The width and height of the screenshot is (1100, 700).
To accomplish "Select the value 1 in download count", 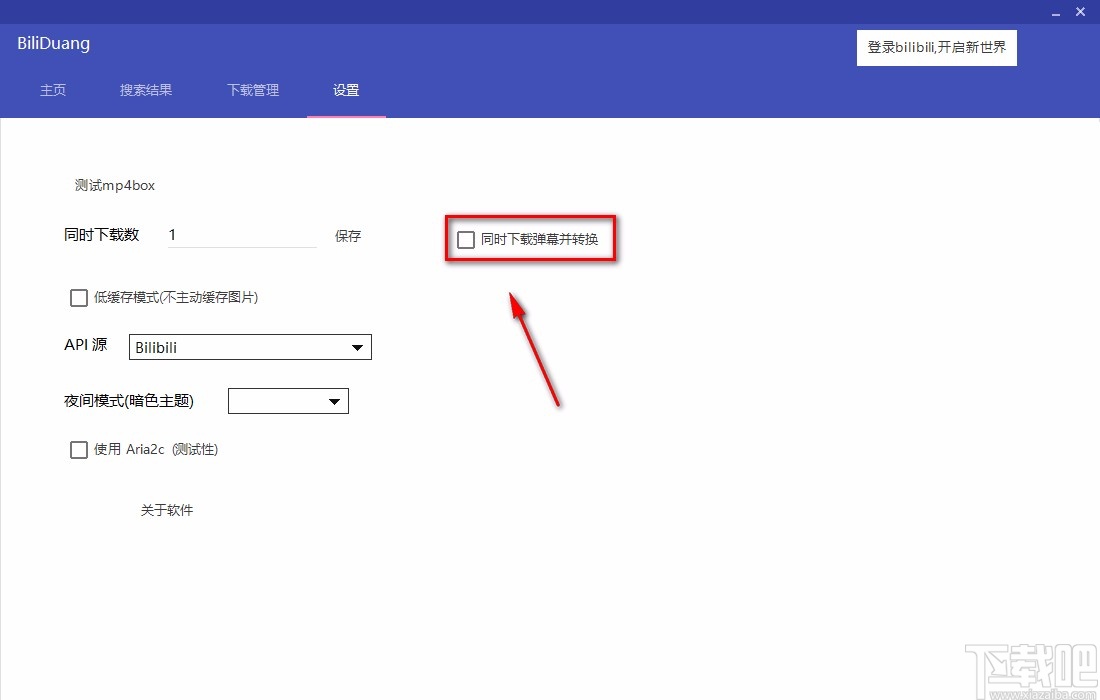I will click(x=172, y=234).
